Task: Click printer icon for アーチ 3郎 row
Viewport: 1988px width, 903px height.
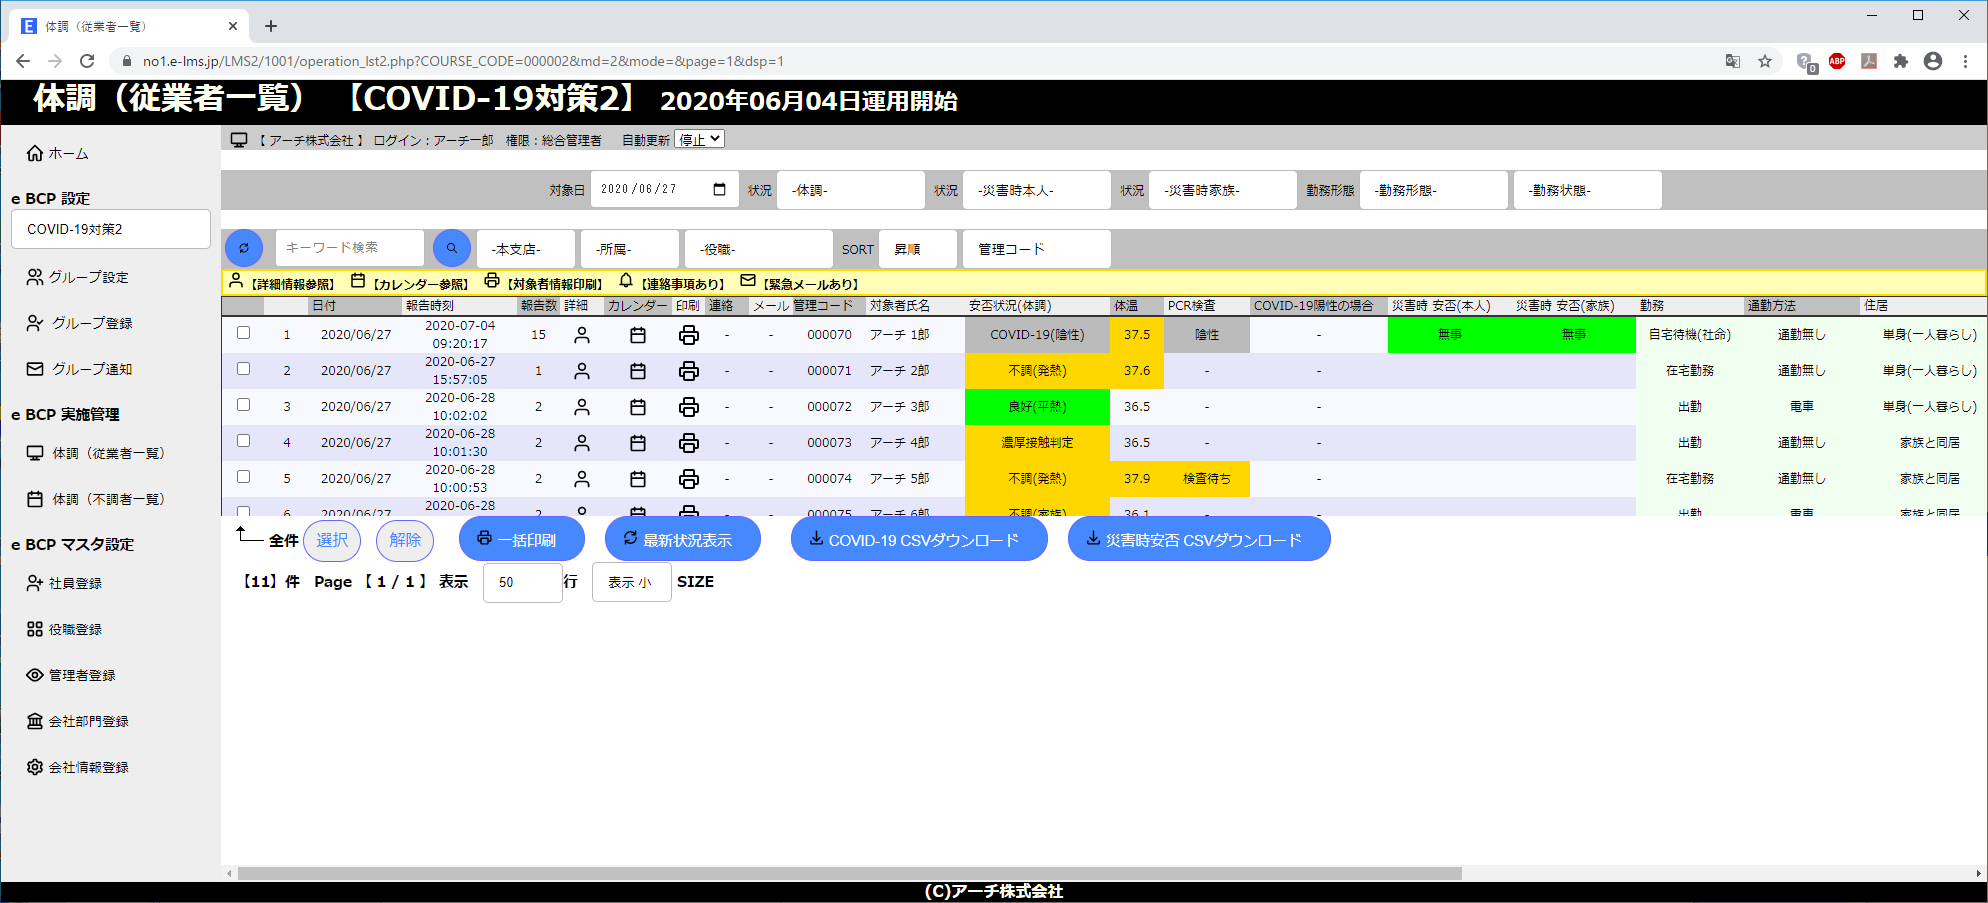Action: [689, 407]
